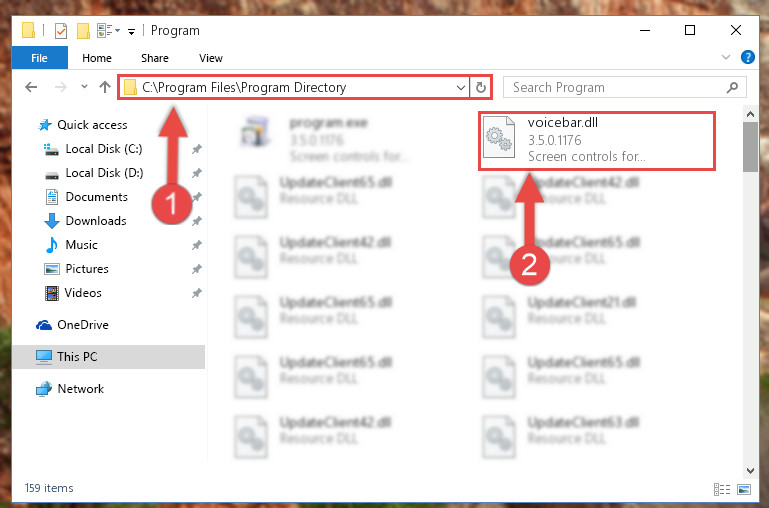Expand the ribbon chevron
Image resolution: width=769 pixels, height=508 pixels.
726,57
